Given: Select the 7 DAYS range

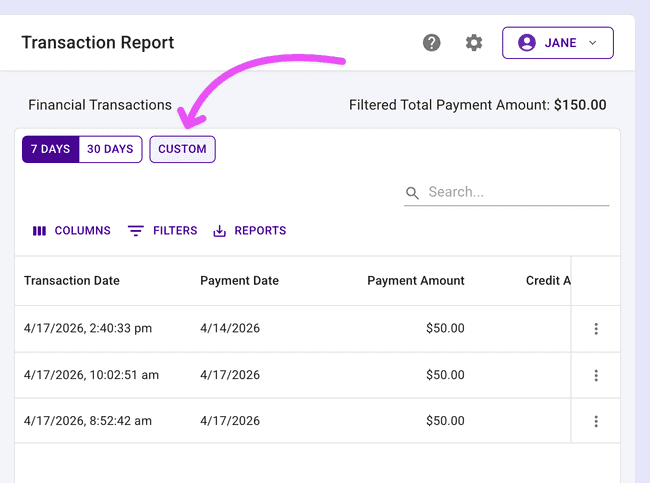Looking at the screenshot, I should [x=51, y=149].
